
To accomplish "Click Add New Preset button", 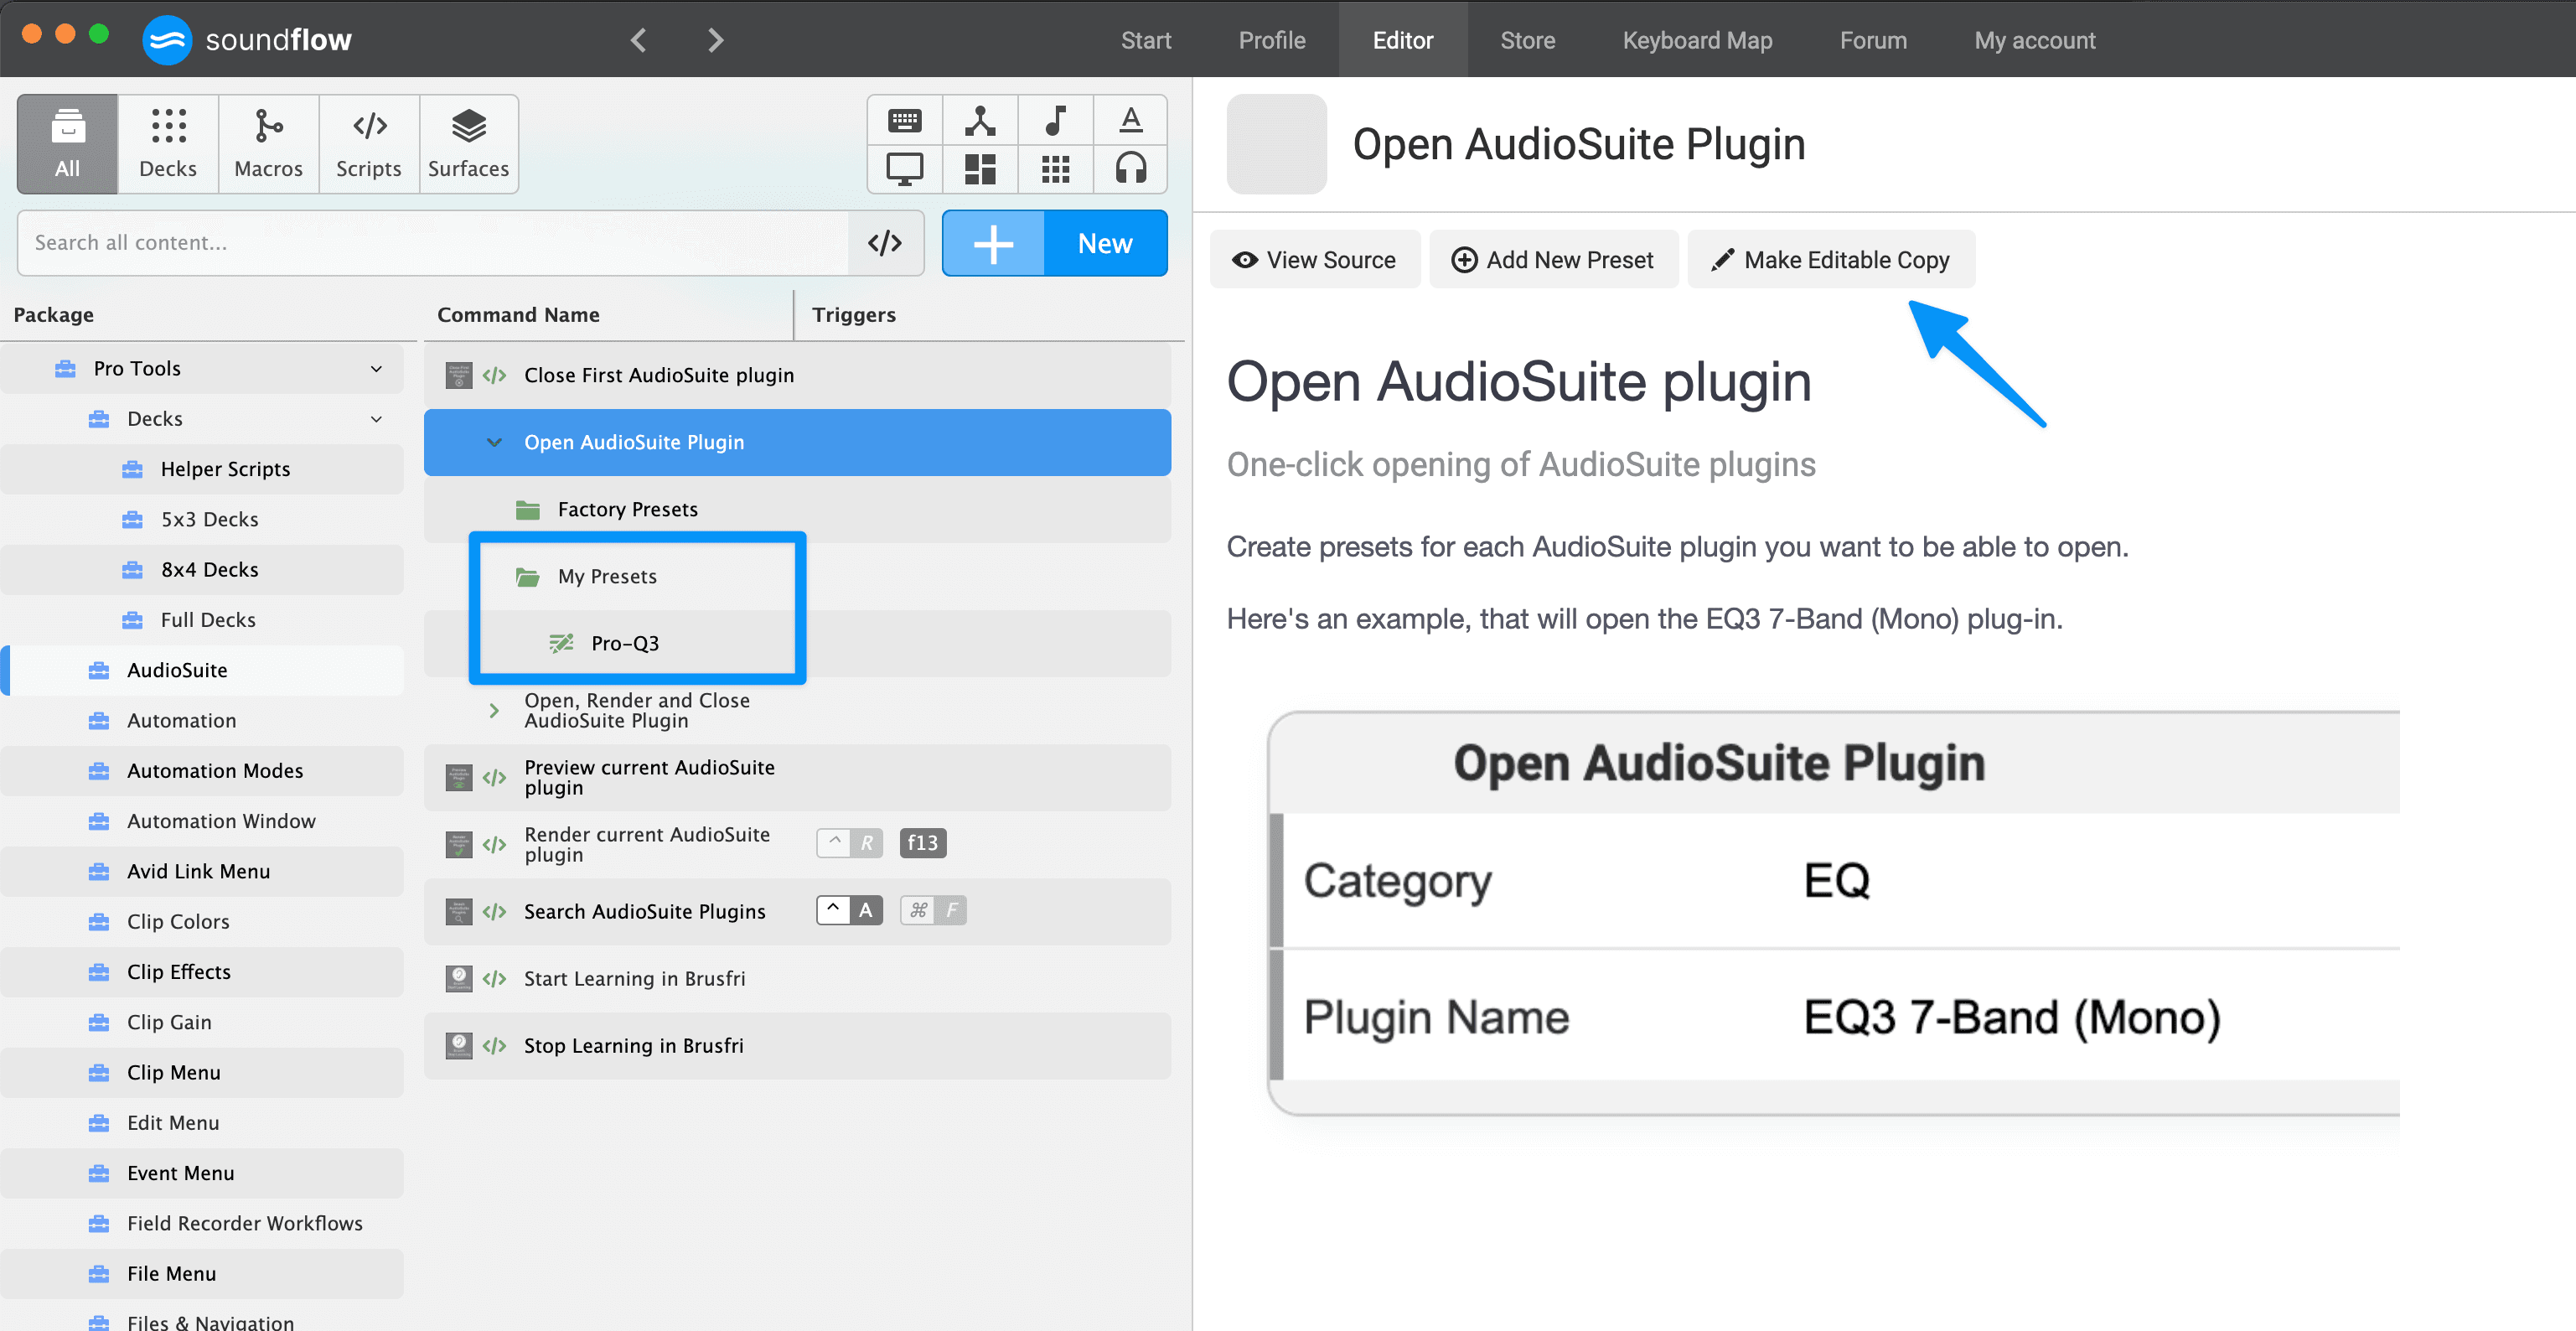I will [1553, 260].
